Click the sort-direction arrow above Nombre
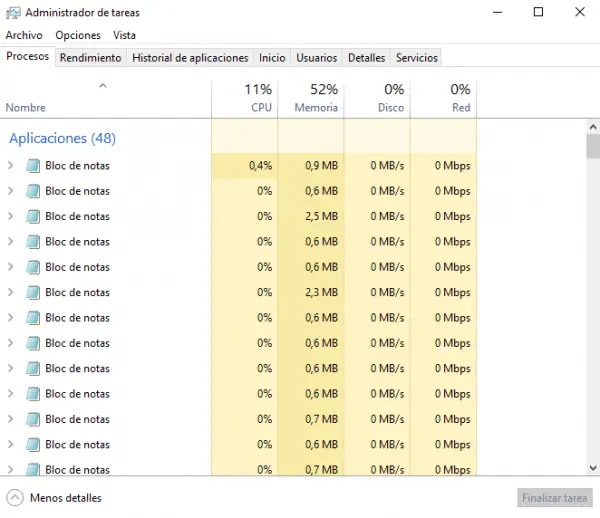Image resolution: width=600 pixels, height=518 pixels. [103, 86]
